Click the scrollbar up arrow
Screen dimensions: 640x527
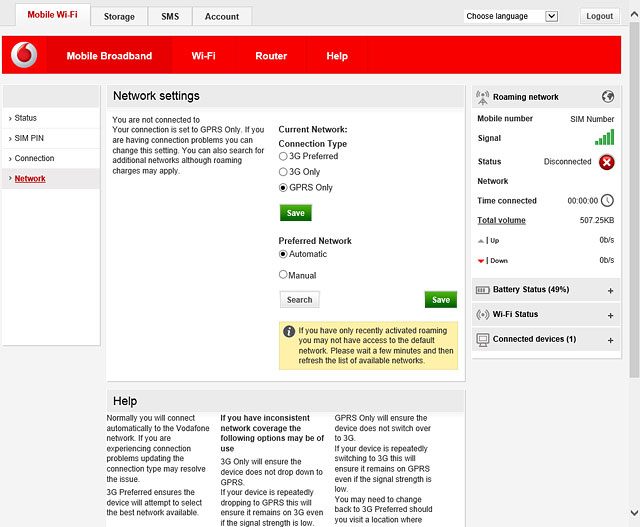[x=634, y=15]
